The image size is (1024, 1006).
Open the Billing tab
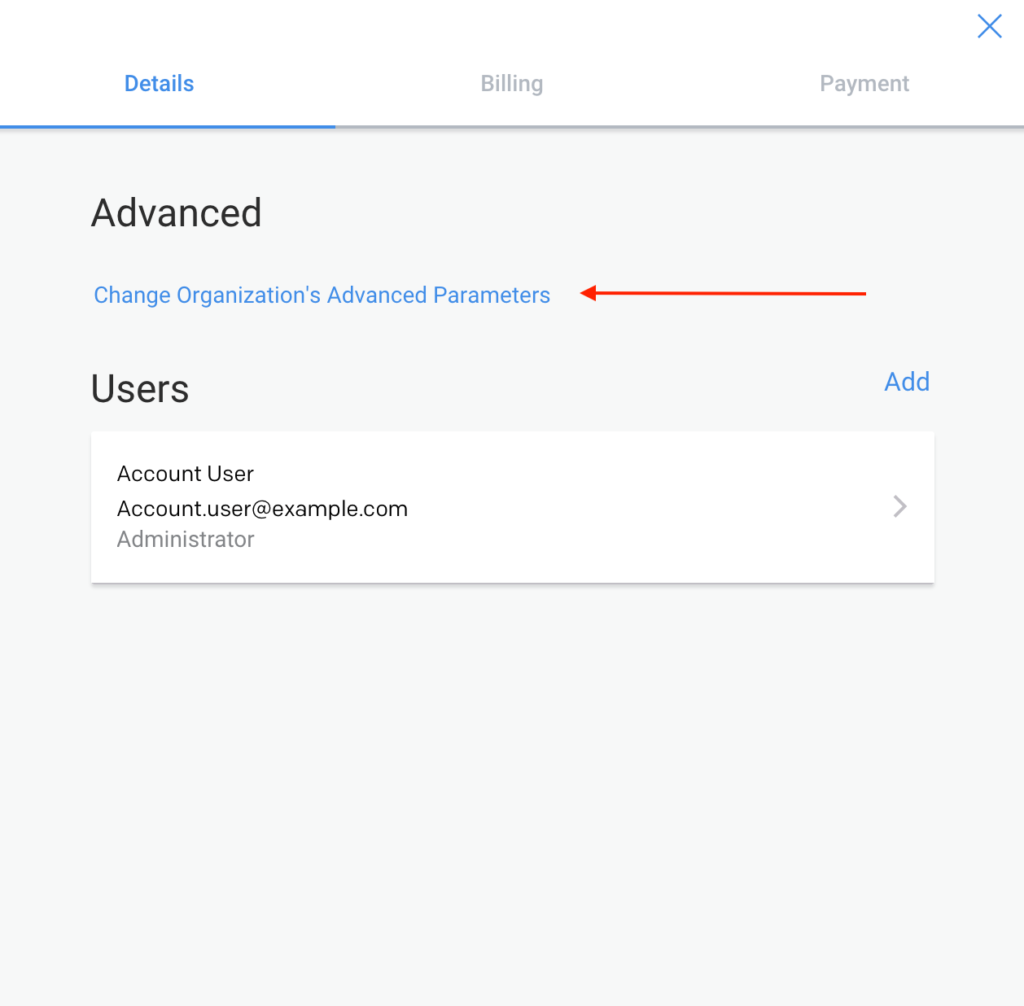512,84
